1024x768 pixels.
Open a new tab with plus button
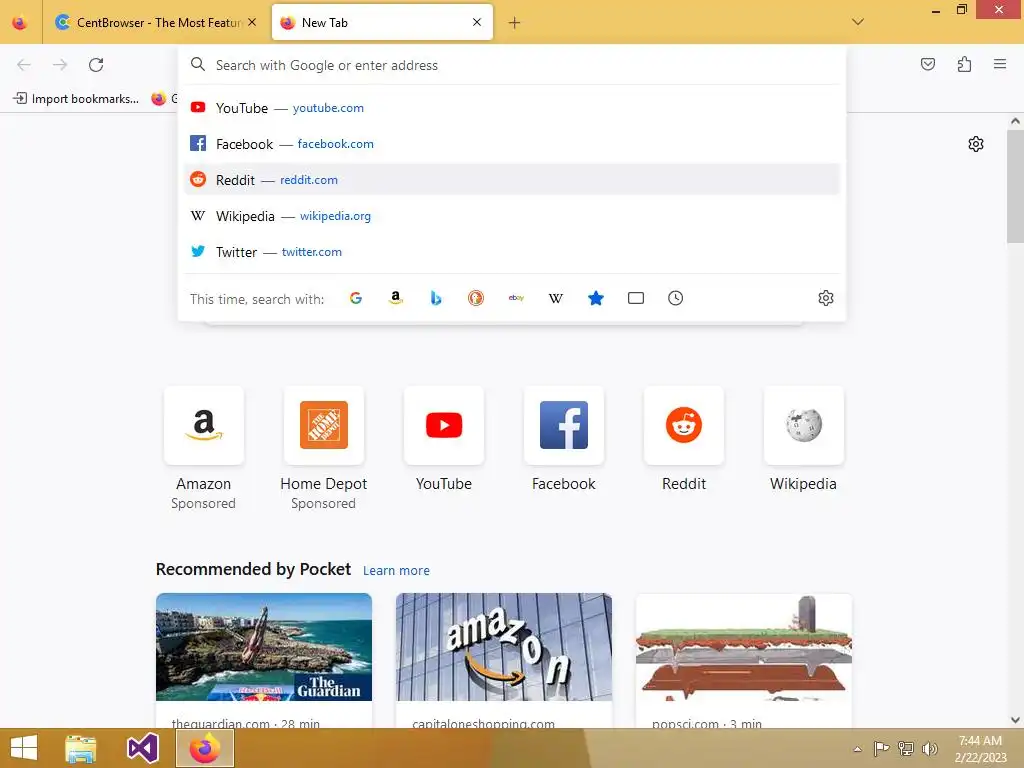pos(515,23)
